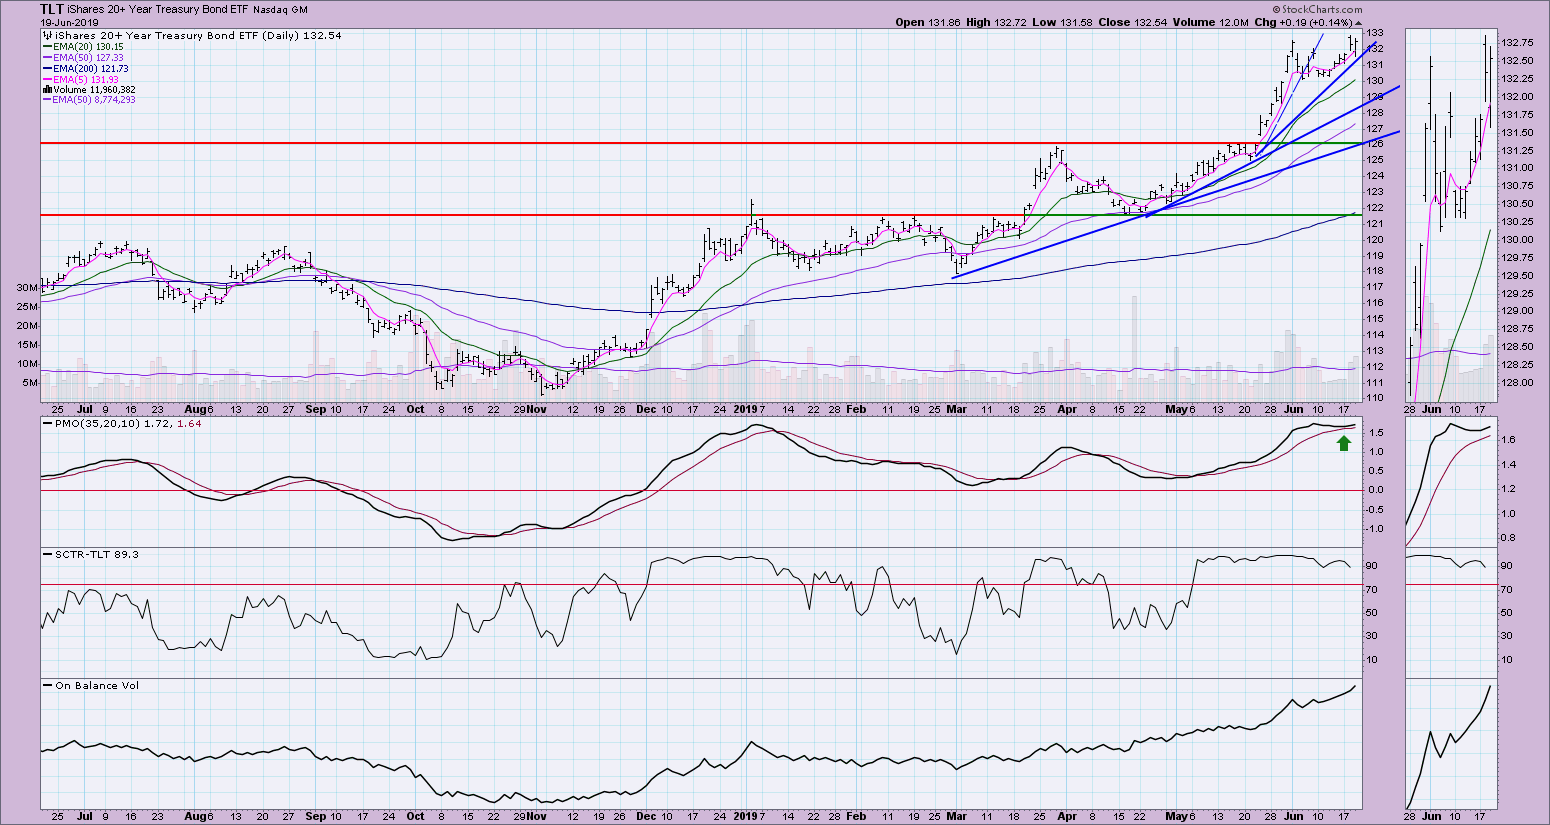Click the bold 2019 year label below price panel
1550x825 pixels.
(747, 410)
